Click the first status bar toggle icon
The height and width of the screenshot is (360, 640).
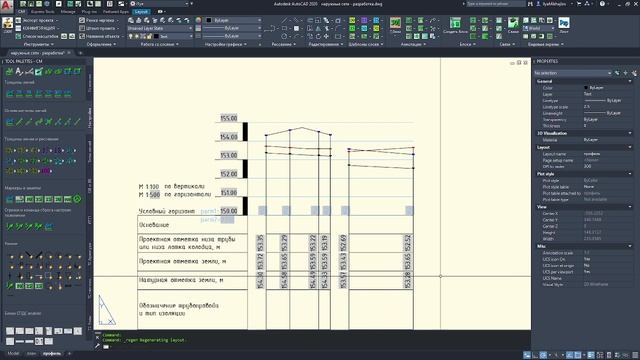click(527, 355)
